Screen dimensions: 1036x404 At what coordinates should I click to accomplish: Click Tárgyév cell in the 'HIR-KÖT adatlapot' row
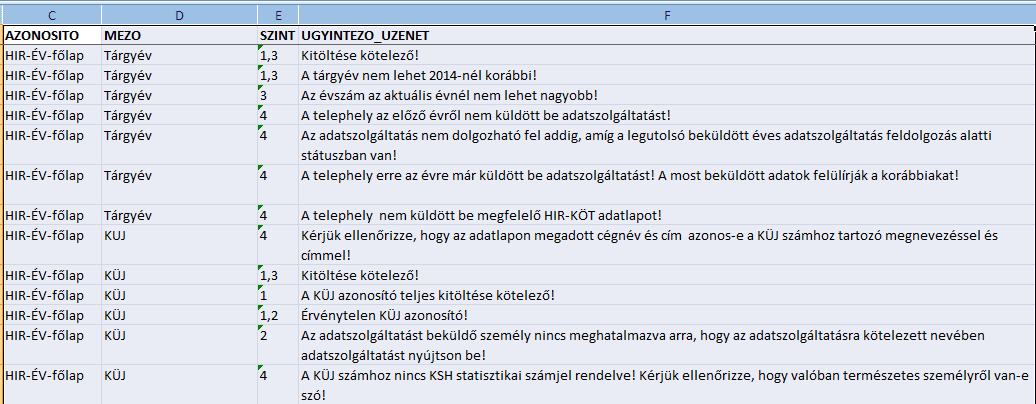coord(179,215)
